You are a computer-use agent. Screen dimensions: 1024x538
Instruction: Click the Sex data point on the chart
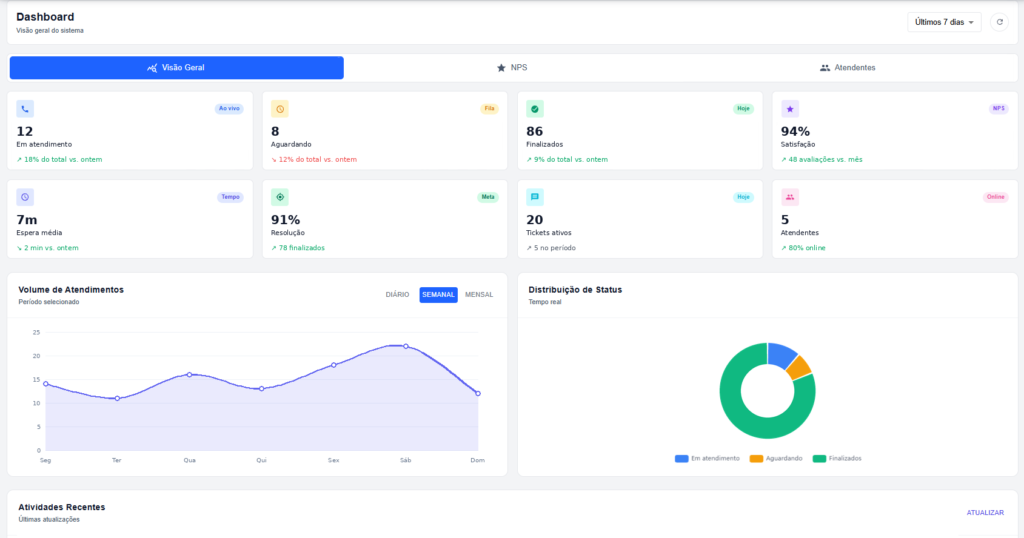334,365
